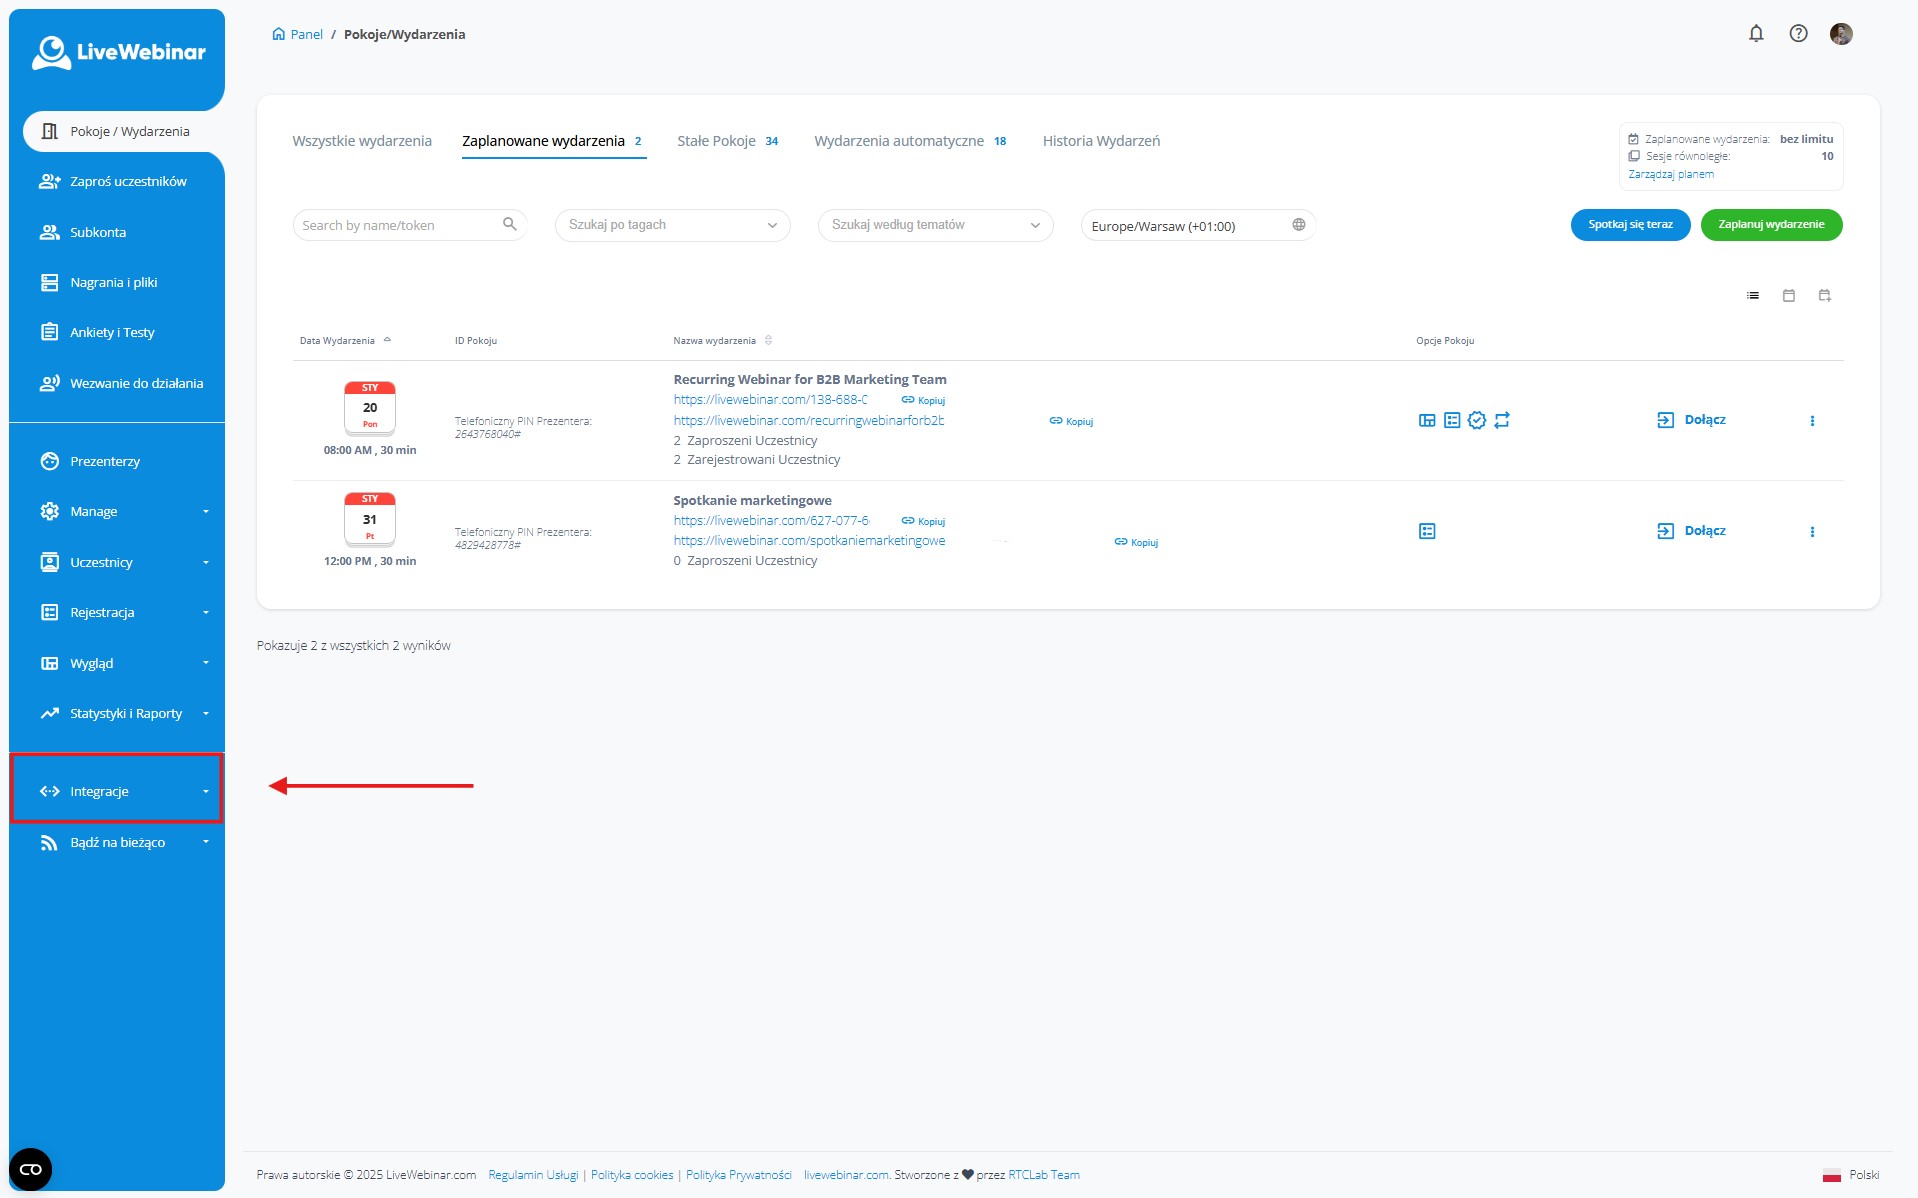Switch to calendar view of events
The width and height of the screenshot is (1918, 1198).
tap(1789, 295)
